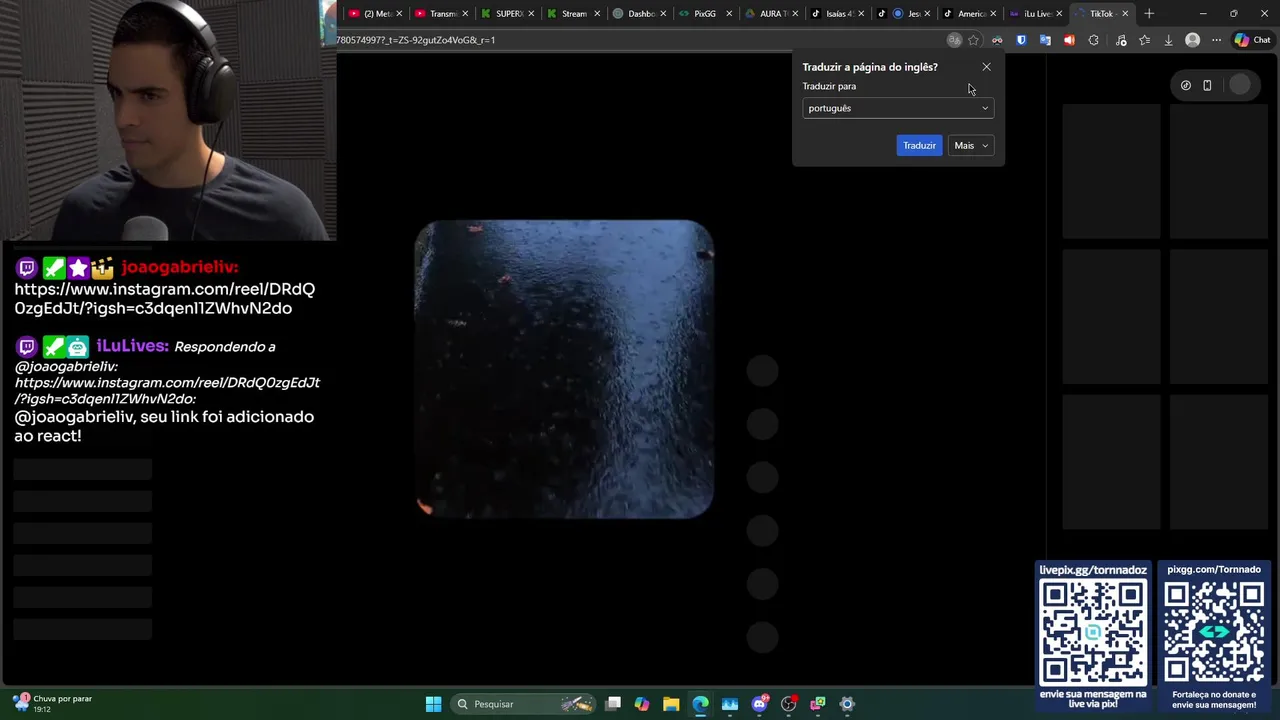Viewport: 1280px width, 720px height.
Task: Open the Copilot Chat button
Action: point(1253,40)
